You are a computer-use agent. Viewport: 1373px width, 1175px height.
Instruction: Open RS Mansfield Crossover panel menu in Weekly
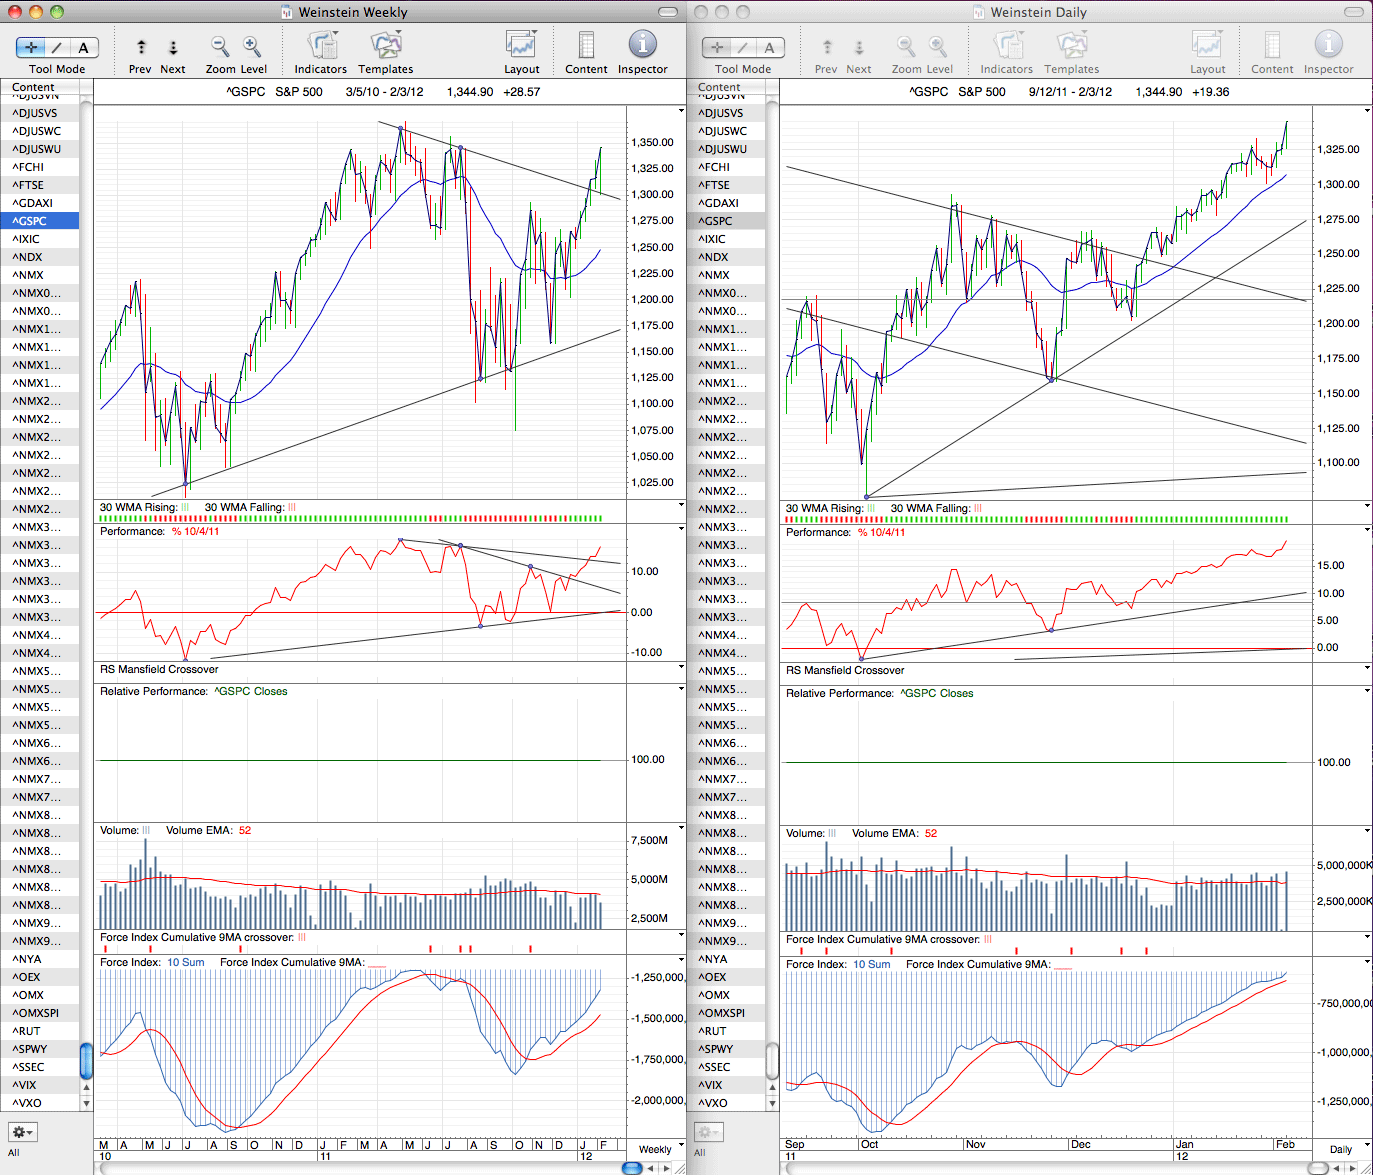pos(681,667)
